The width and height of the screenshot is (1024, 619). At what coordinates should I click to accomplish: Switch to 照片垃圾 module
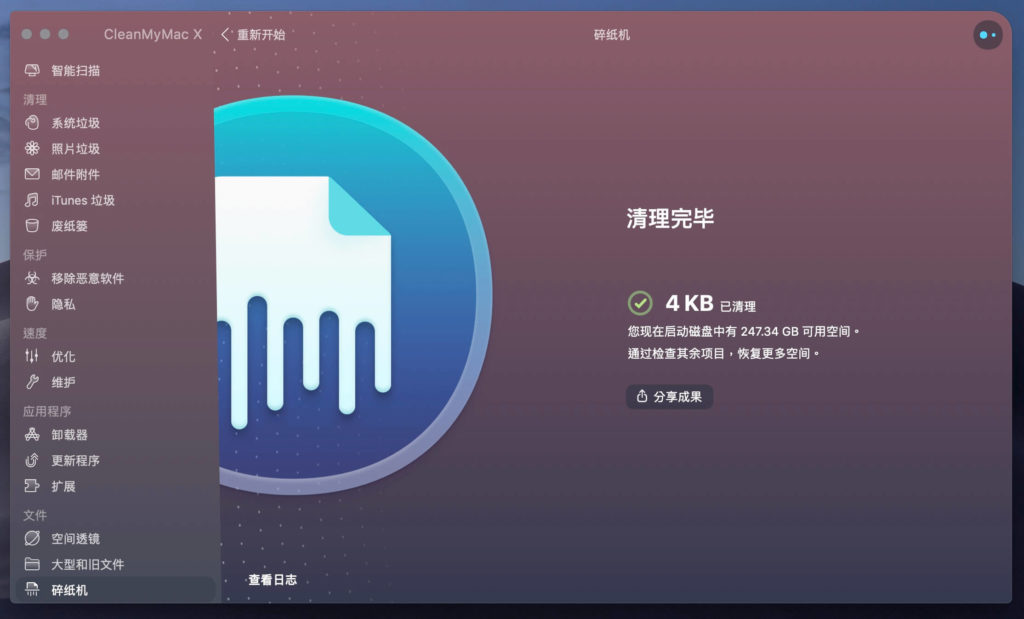tap(76, 149)
